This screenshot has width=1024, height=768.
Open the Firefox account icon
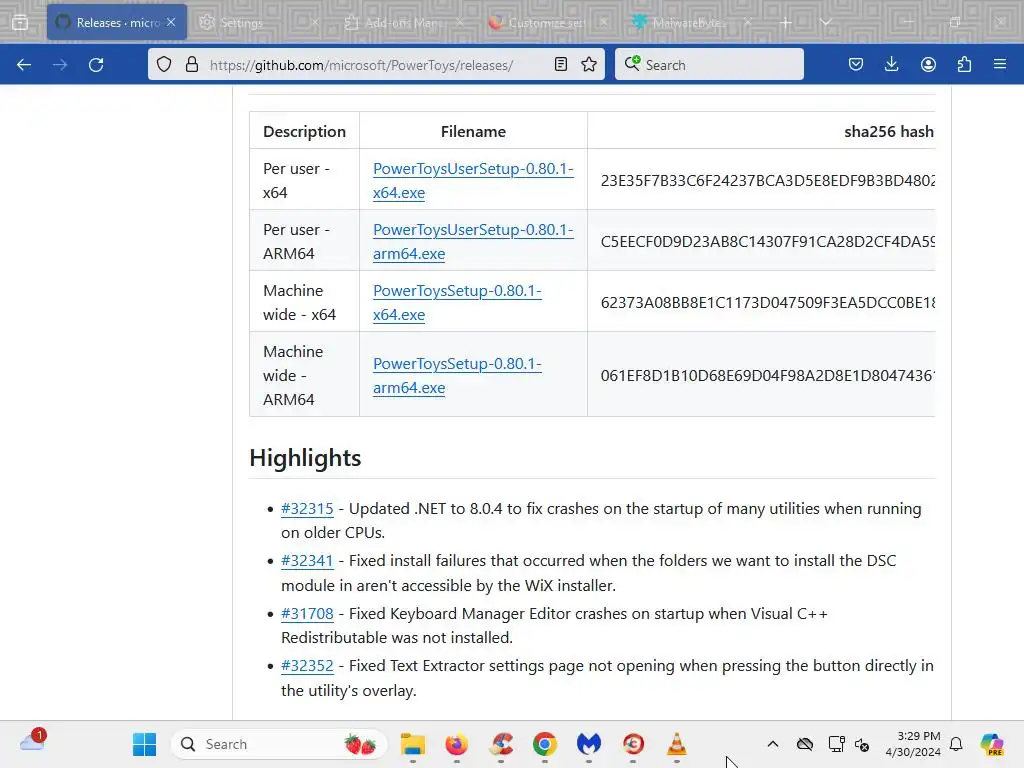click(x=928, y=64)
